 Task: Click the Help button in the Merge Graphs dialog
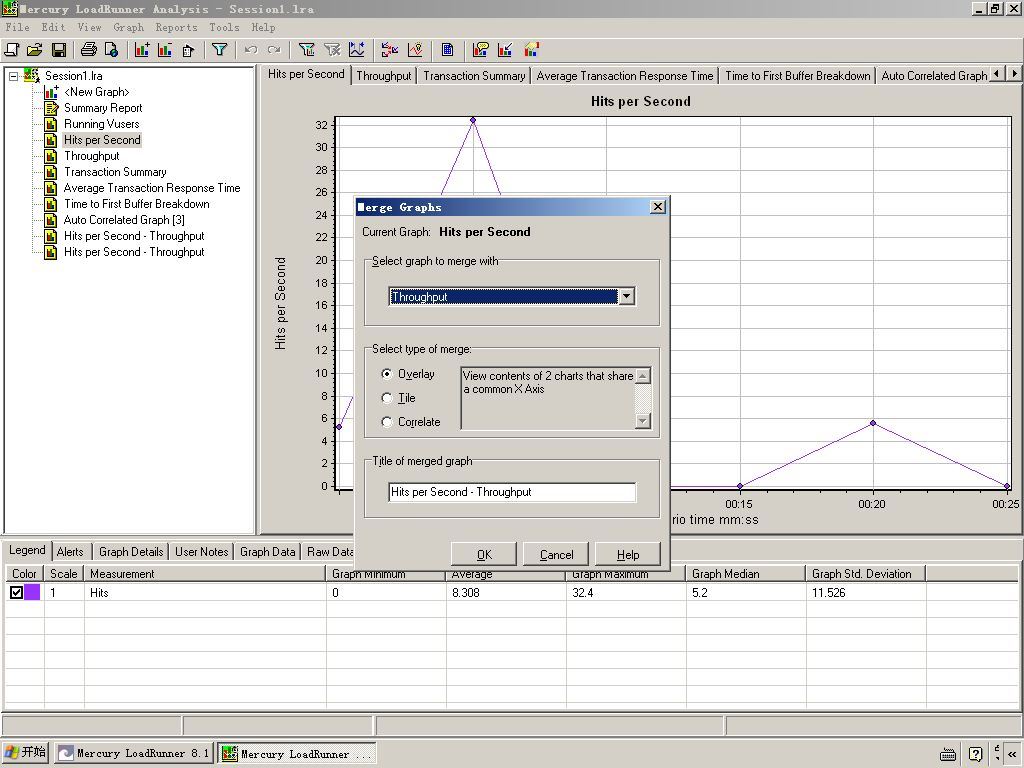pyautogui.click(x=628, y=554)
